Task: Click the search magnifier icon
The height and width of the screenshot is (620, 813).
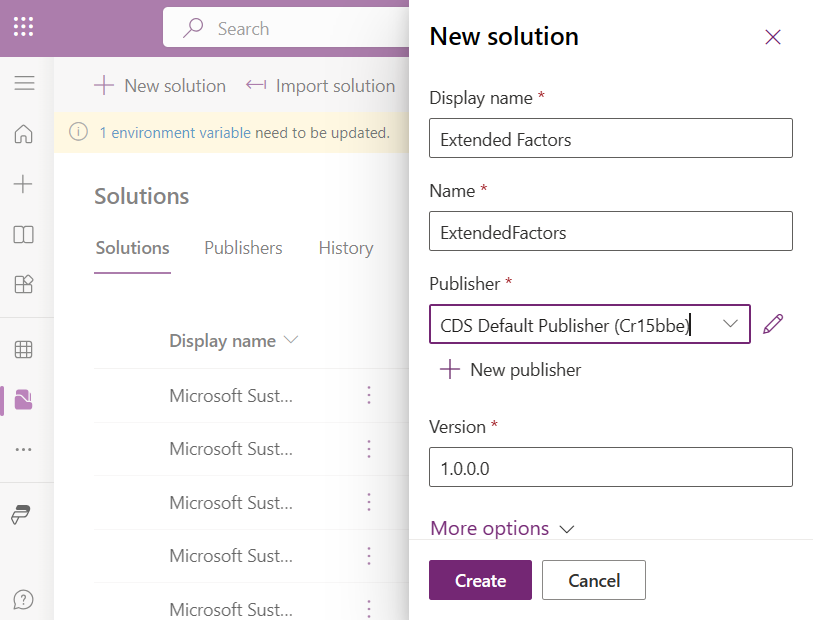Action: click(x=193, y=28)
